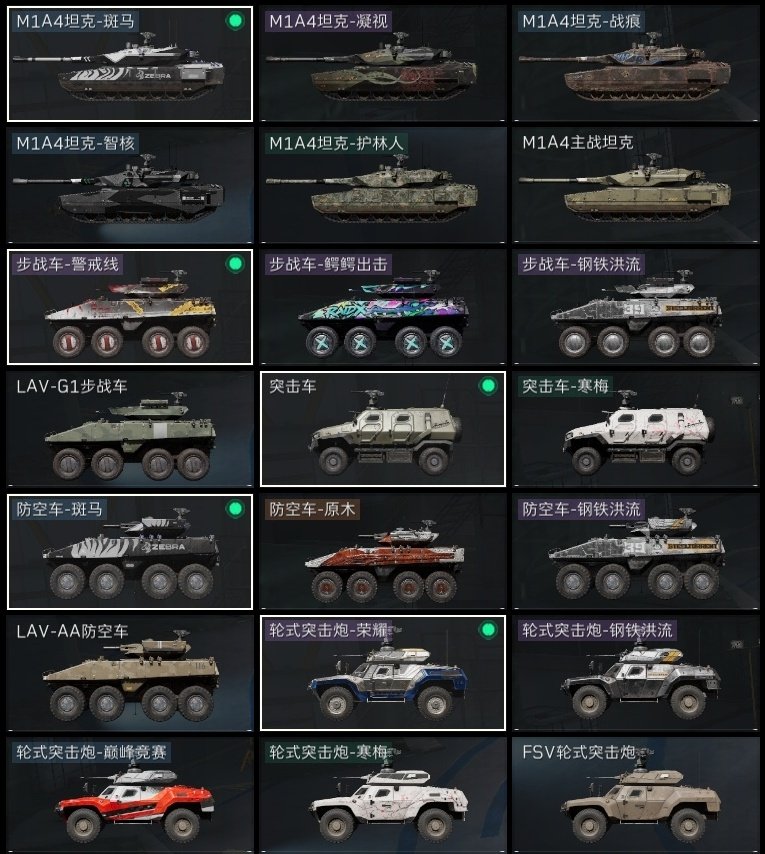Click the green equipped dot on 防空车-斑马
The height and width of the screenshot is (854, 765).
pos(235,509)
